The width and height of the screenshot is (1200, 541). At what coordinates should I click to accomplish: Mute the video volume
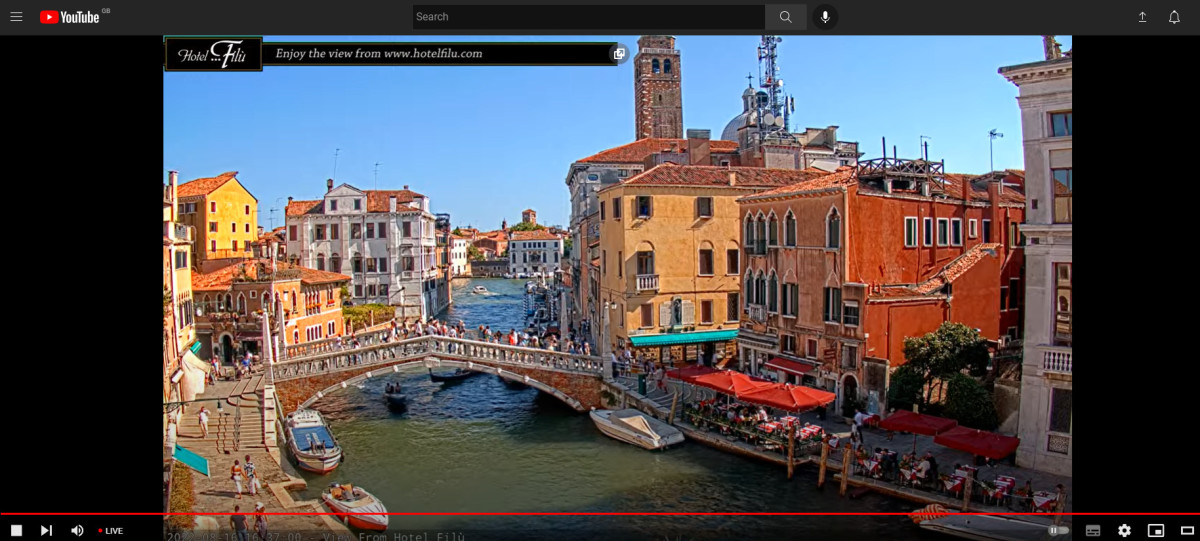tap(77, 530)
